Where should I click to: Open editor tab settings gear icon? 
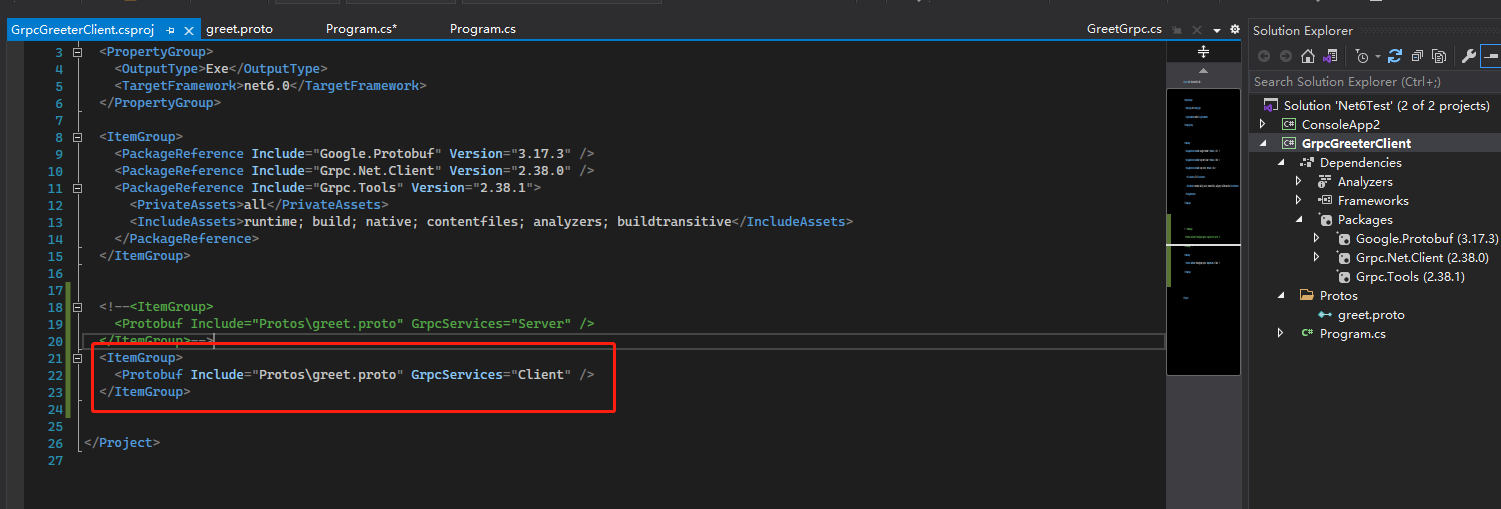[1235, 29]
